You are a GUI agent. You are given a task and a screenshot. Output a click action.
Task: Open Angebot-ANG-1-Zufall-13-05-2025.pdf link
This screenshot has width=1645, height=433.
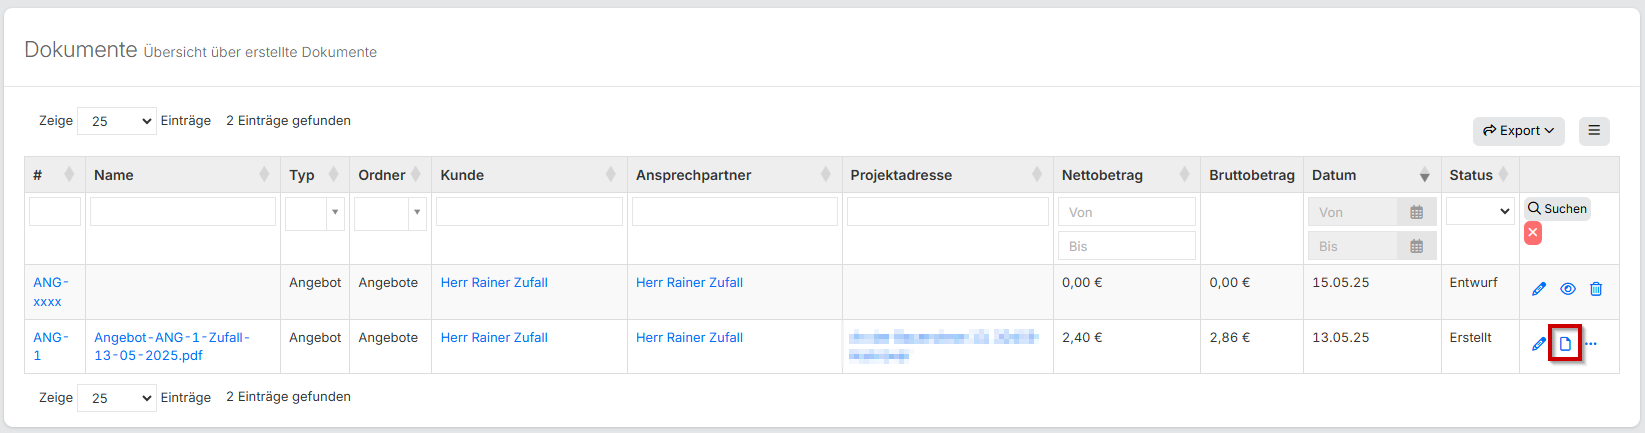[x=171, y=346]
